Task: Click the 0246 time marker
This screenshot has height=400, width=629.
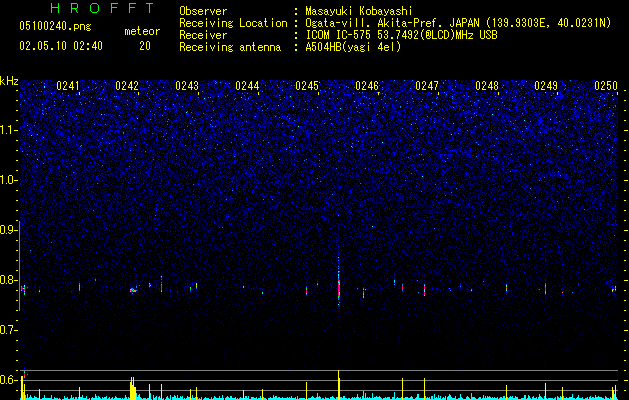Action: tap(367, 86)
